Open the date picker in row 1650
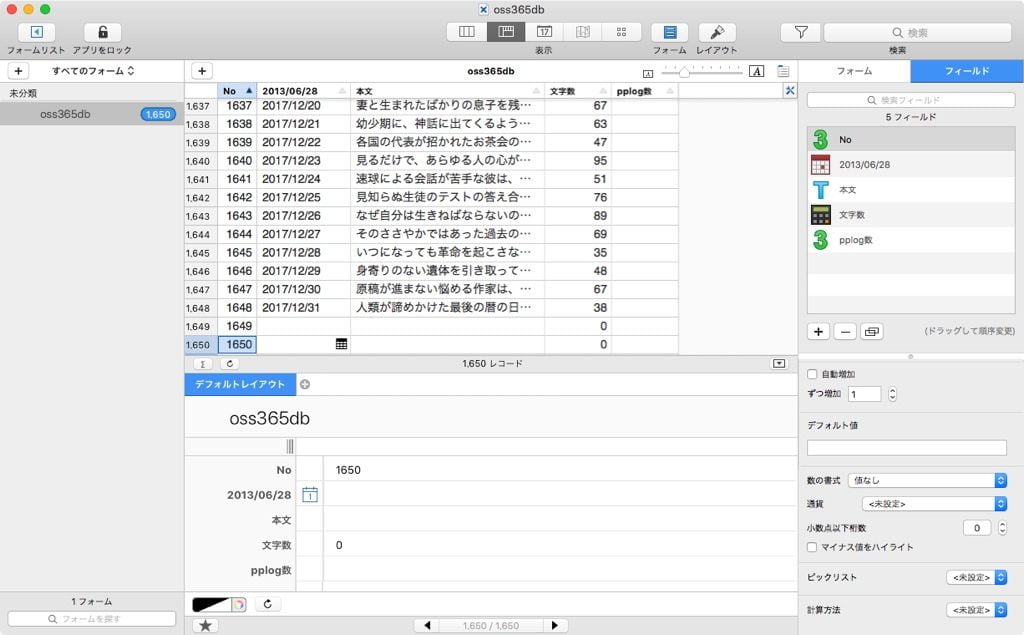Viewport: 1024px width, 635px height. coord(341,344)
